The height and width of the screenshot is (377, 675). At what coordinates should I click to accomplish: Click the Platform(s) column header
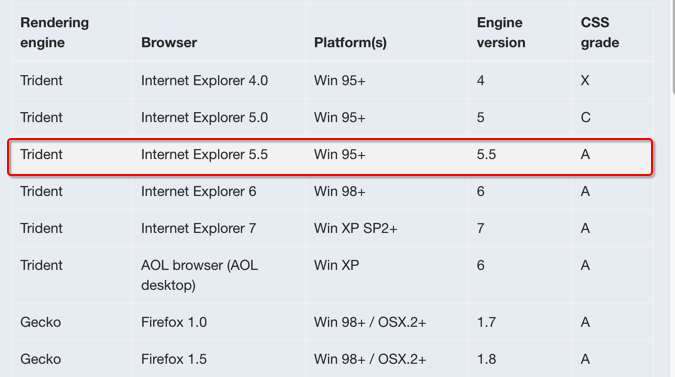click(387, 32)
